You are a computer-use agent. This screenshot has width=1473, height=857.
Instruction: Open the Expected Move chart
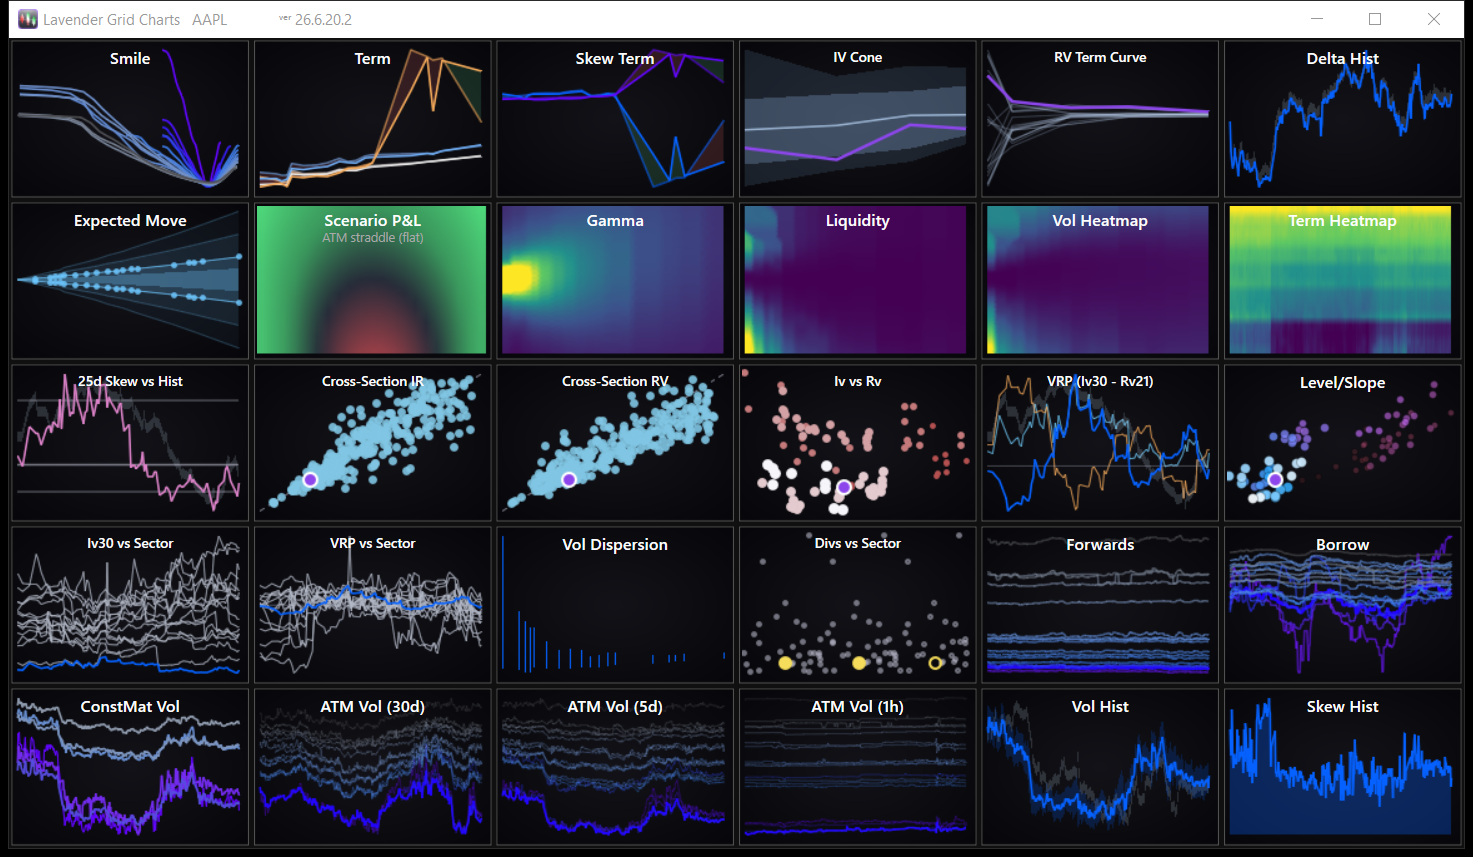[x=130, y=281]
